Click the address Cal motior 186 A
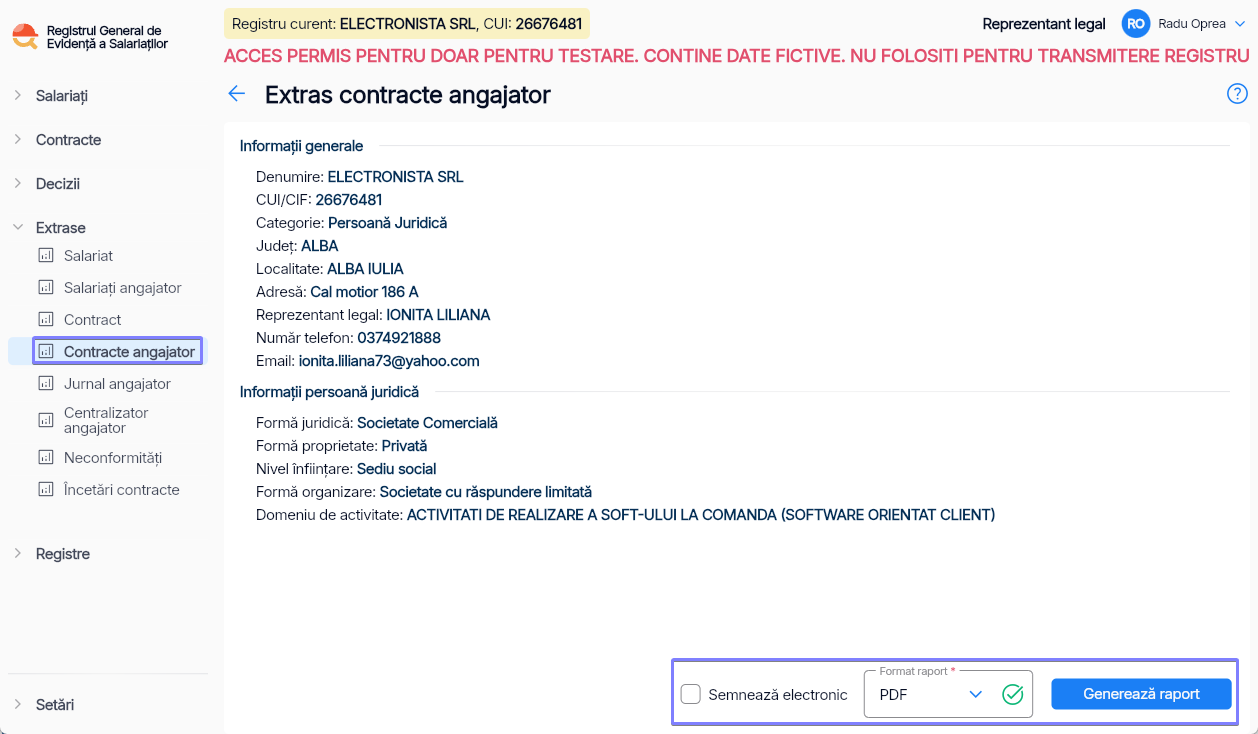The image size is (1258, 734). coord(364,292)
